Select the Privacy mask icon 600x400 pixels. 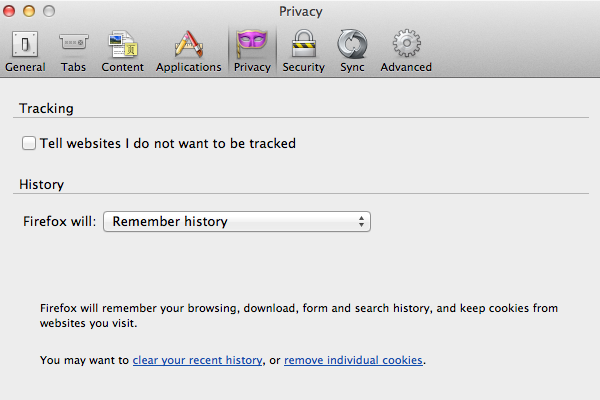[x=252, y=44]
